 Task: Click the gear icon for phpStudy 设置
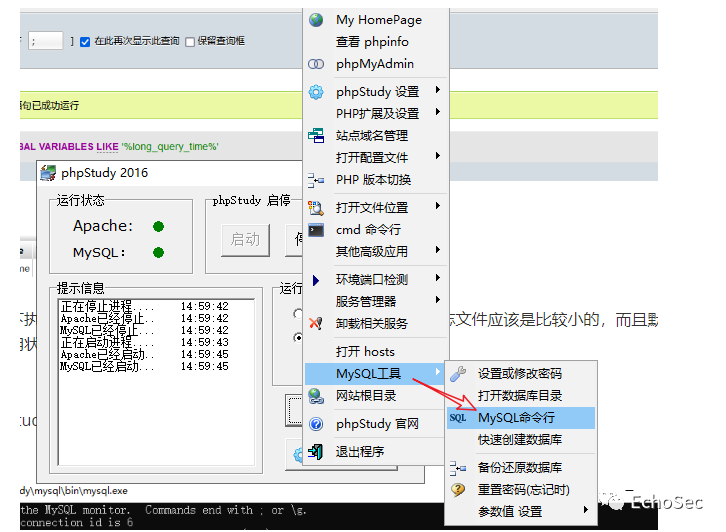coord(316,92)
